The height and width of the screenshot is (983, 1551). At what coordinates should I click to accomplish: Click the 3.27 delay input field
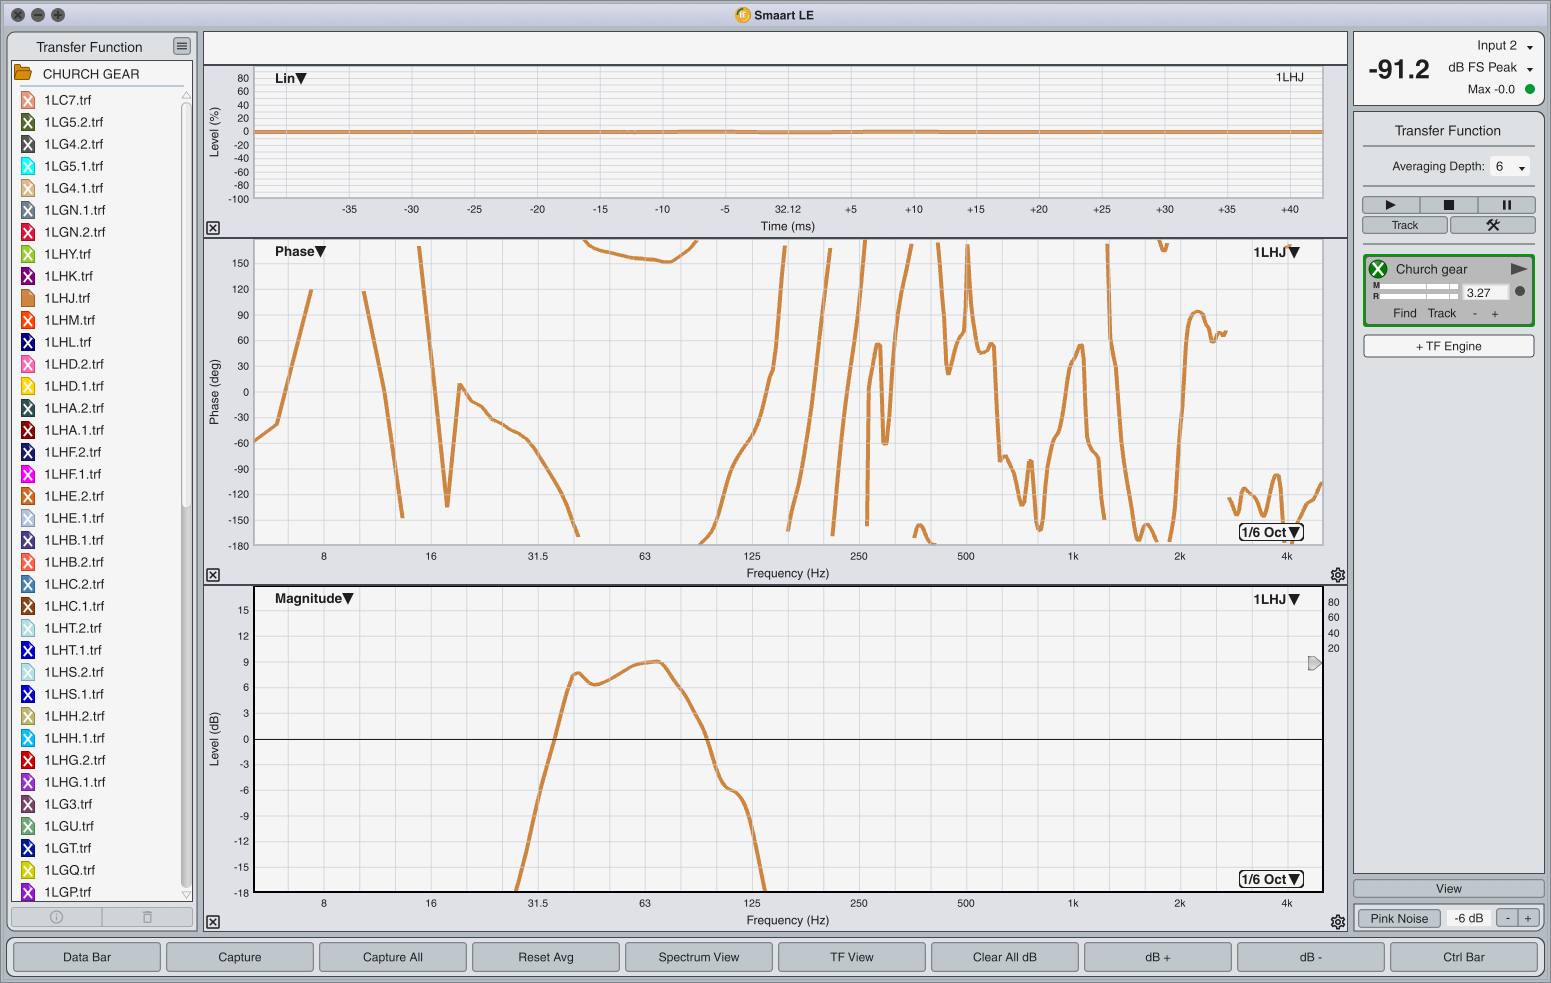(x=1485, y=293)
